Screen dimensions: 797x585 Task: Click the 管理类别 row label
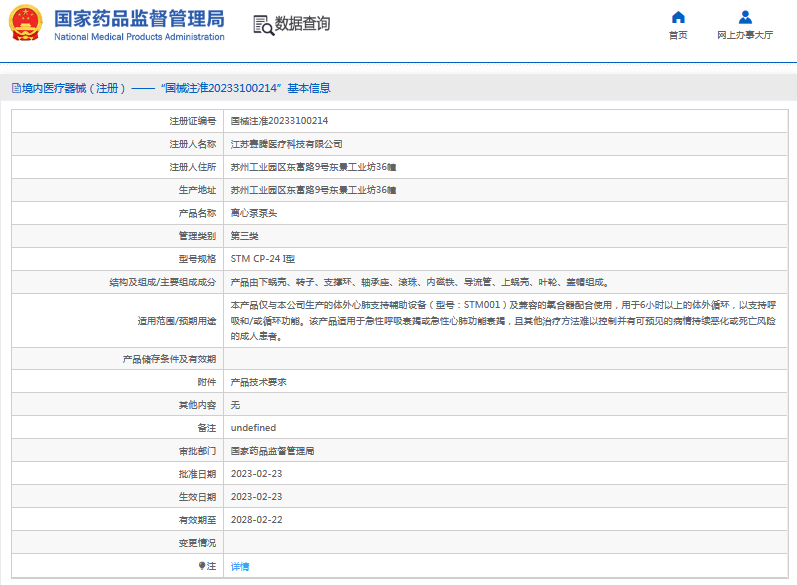tap(197, 236)
